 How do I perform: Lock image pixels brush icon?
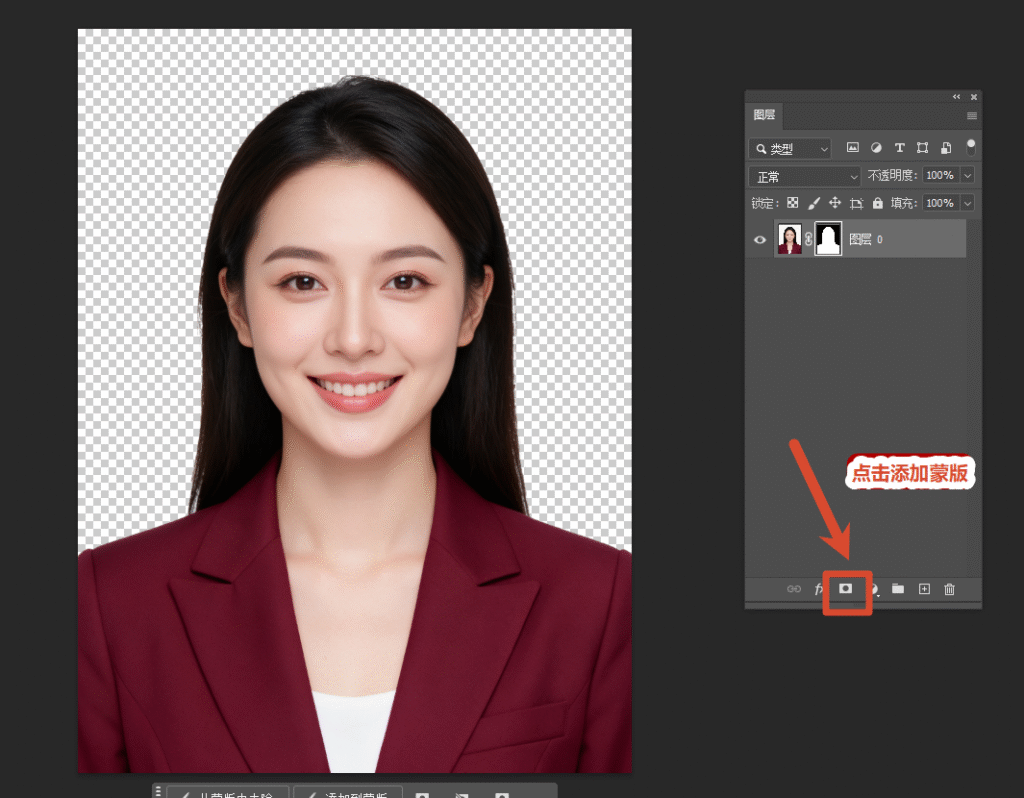814,203
